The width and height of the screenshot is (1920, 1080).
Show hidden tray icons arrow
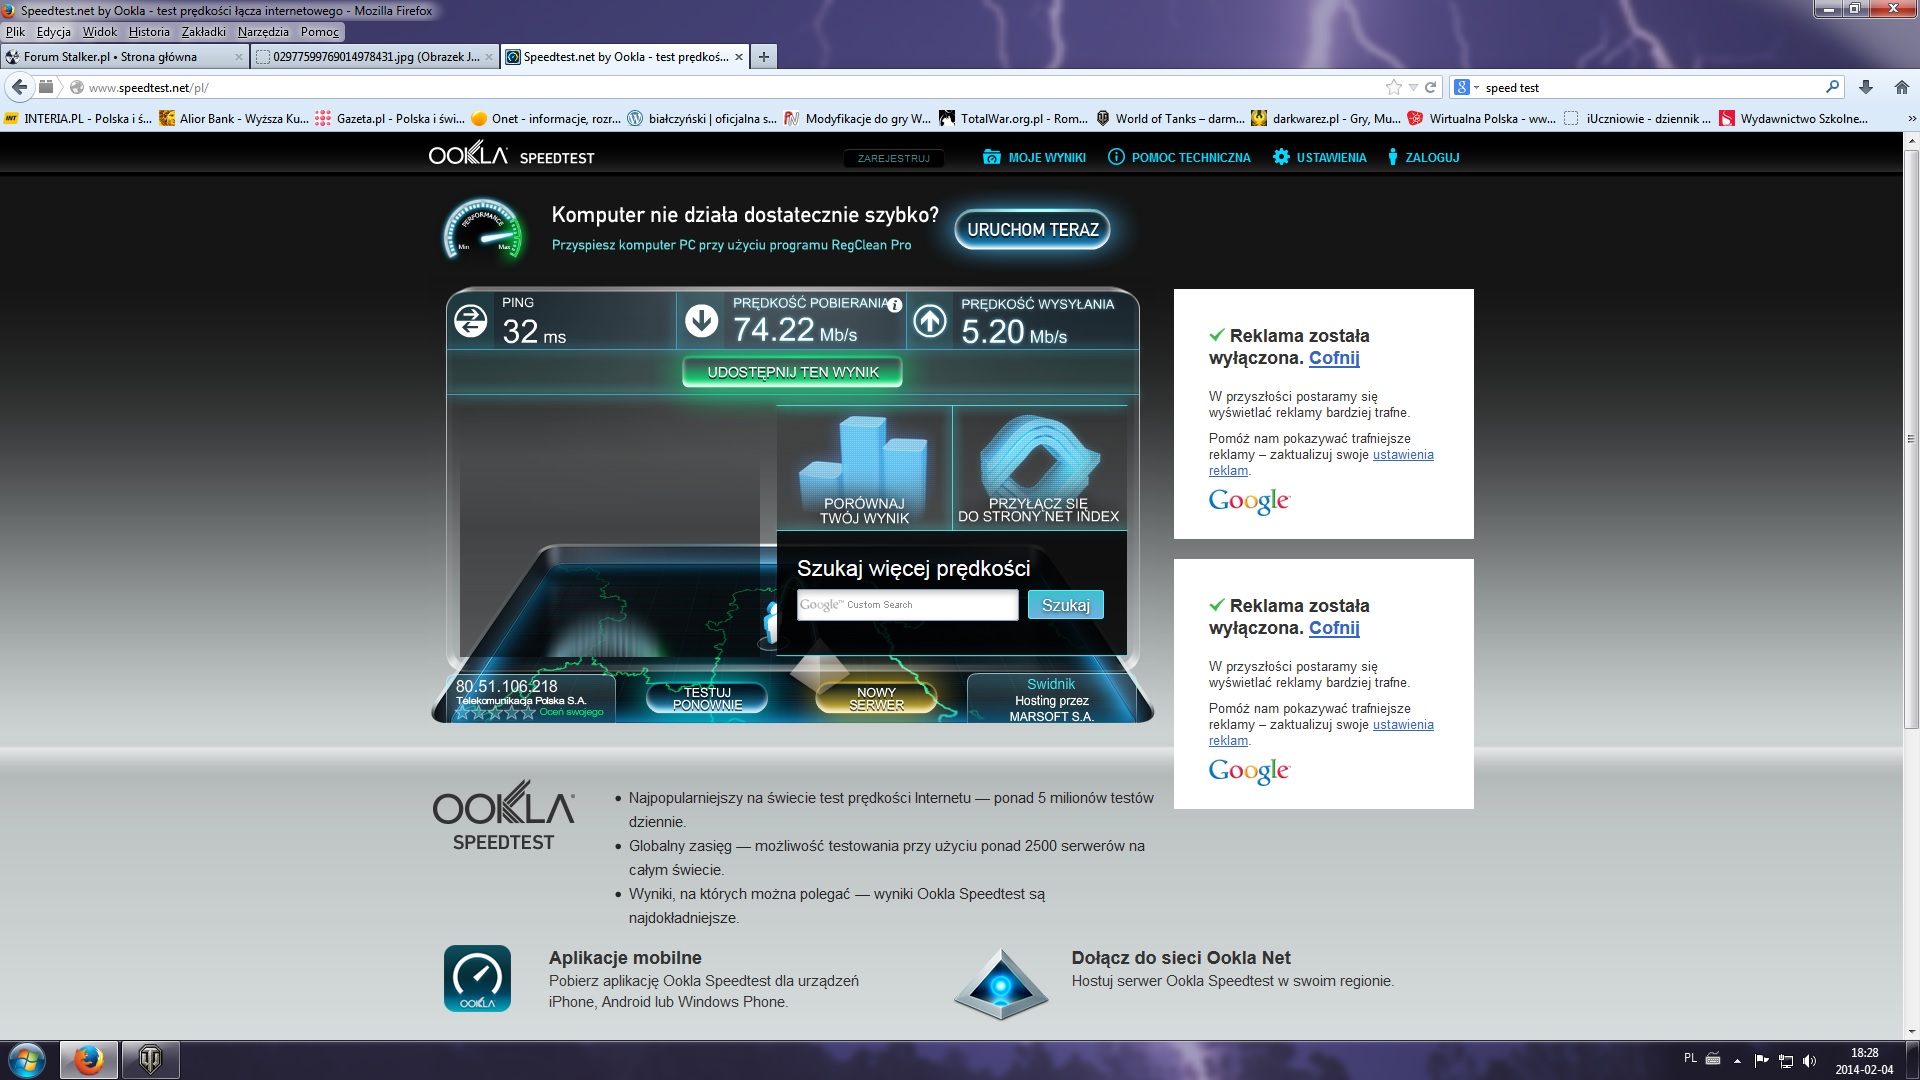pyautogui.click(x=1737, y=1061)
